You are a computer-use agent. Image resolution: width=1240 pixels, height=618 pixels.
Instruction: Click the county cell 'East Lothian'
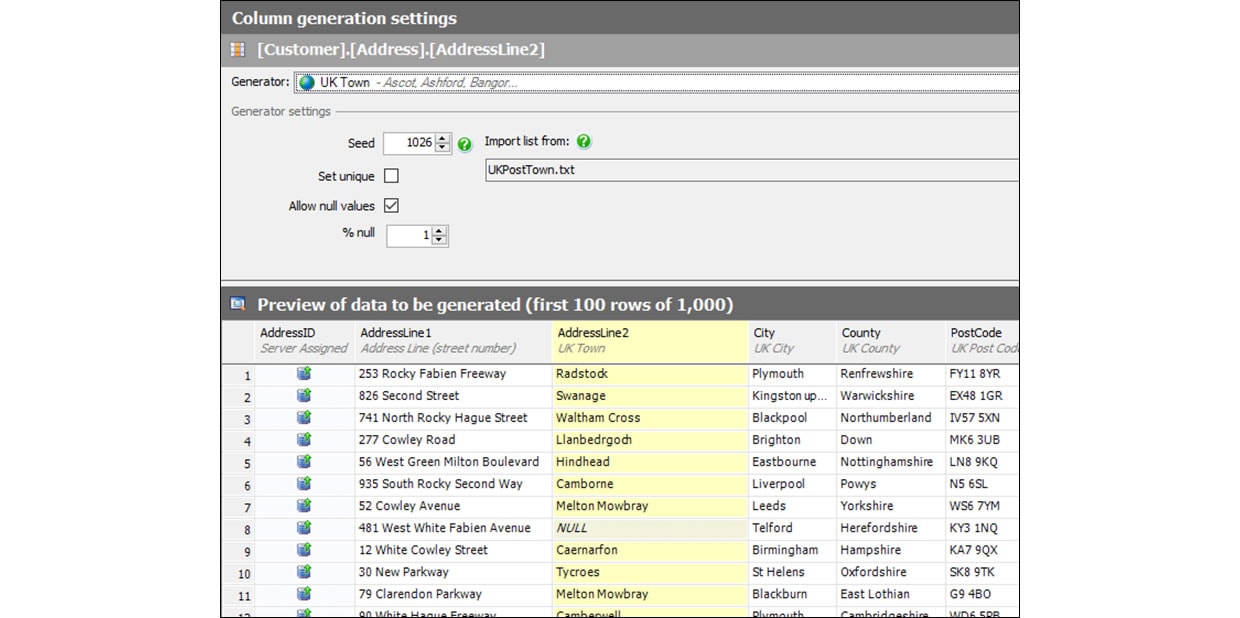pyautogui.click(x=890, y=593)
